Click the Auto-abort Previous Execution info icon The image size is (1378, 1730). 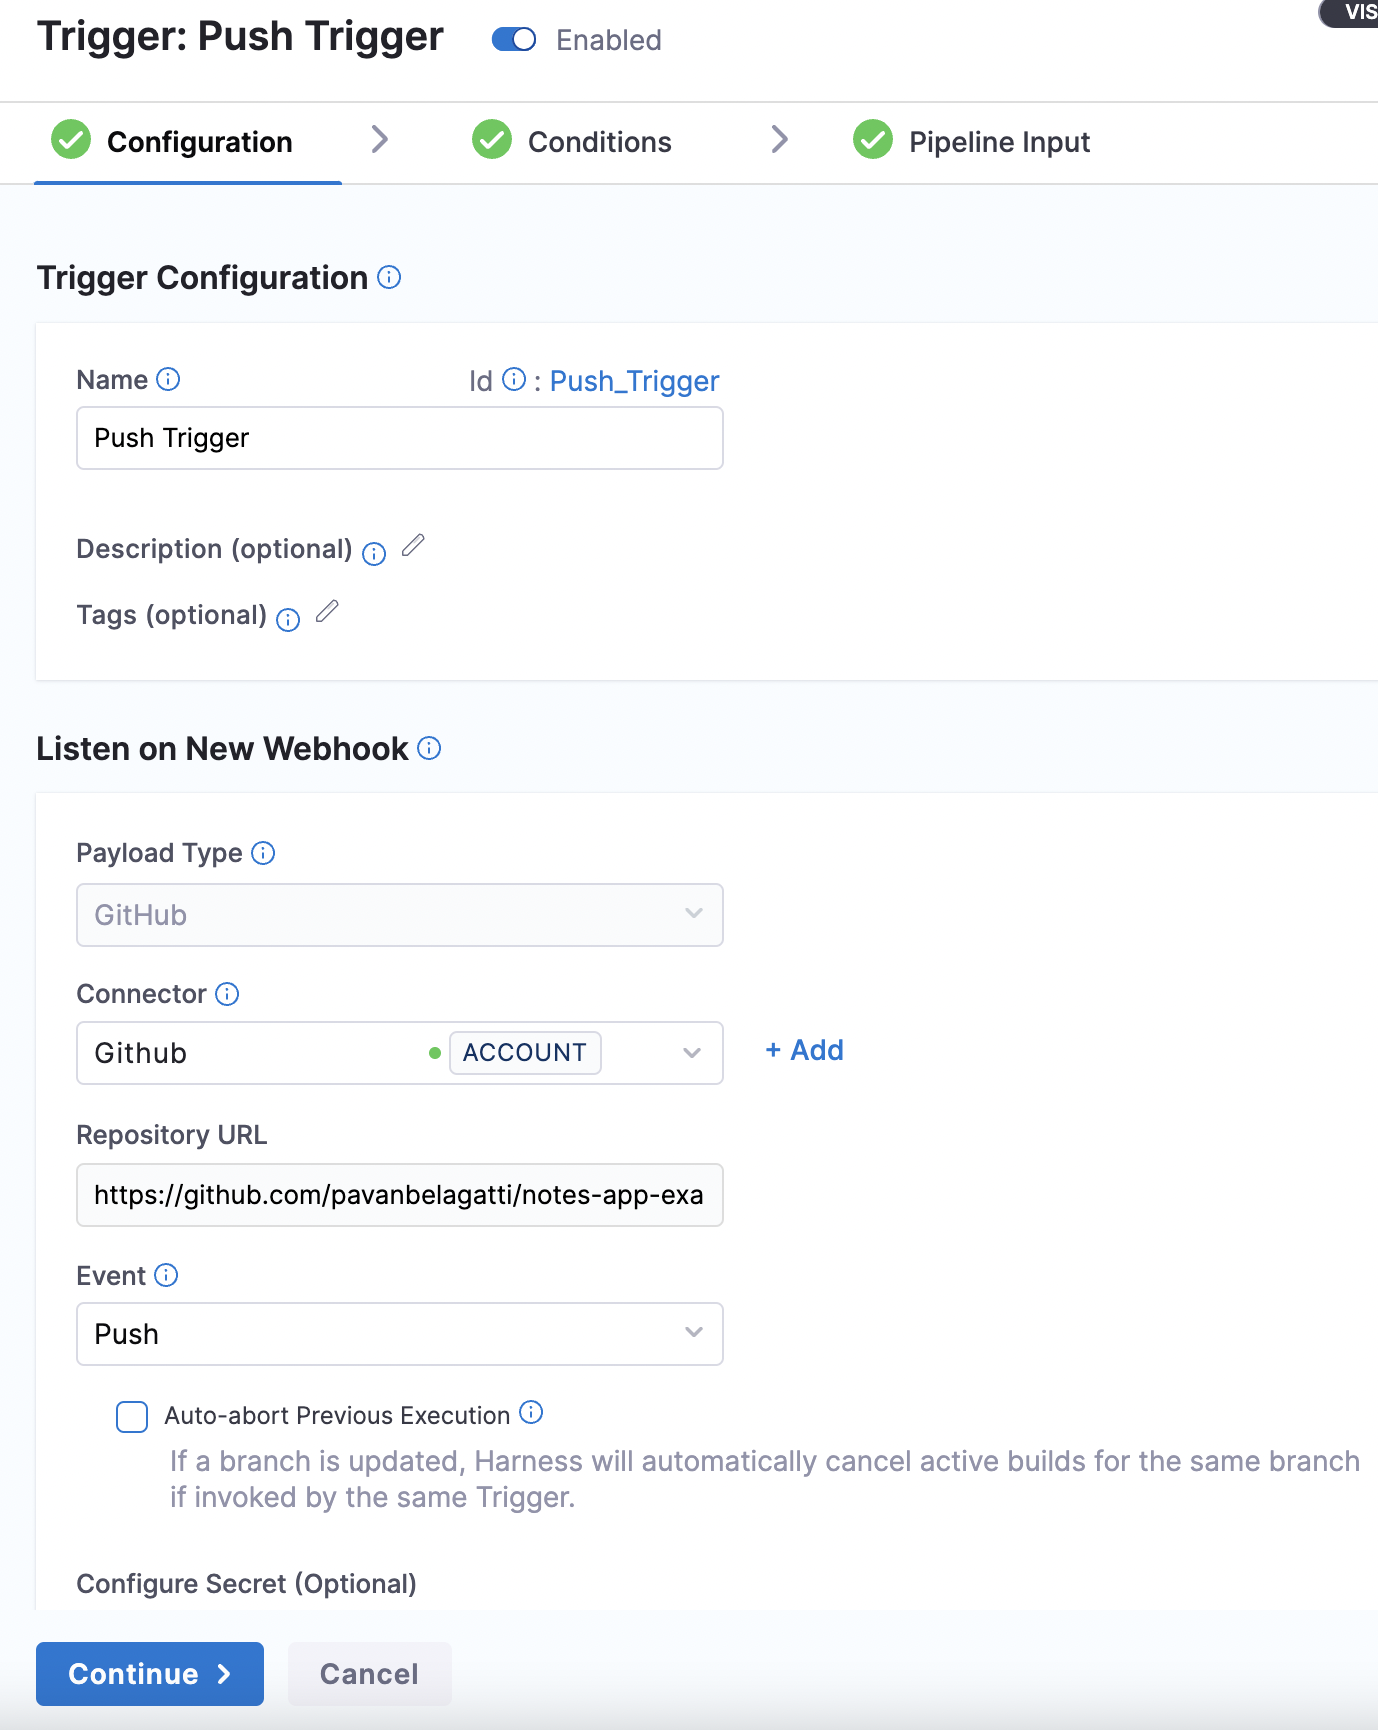pyautogui.click(x=531, y=1414)
